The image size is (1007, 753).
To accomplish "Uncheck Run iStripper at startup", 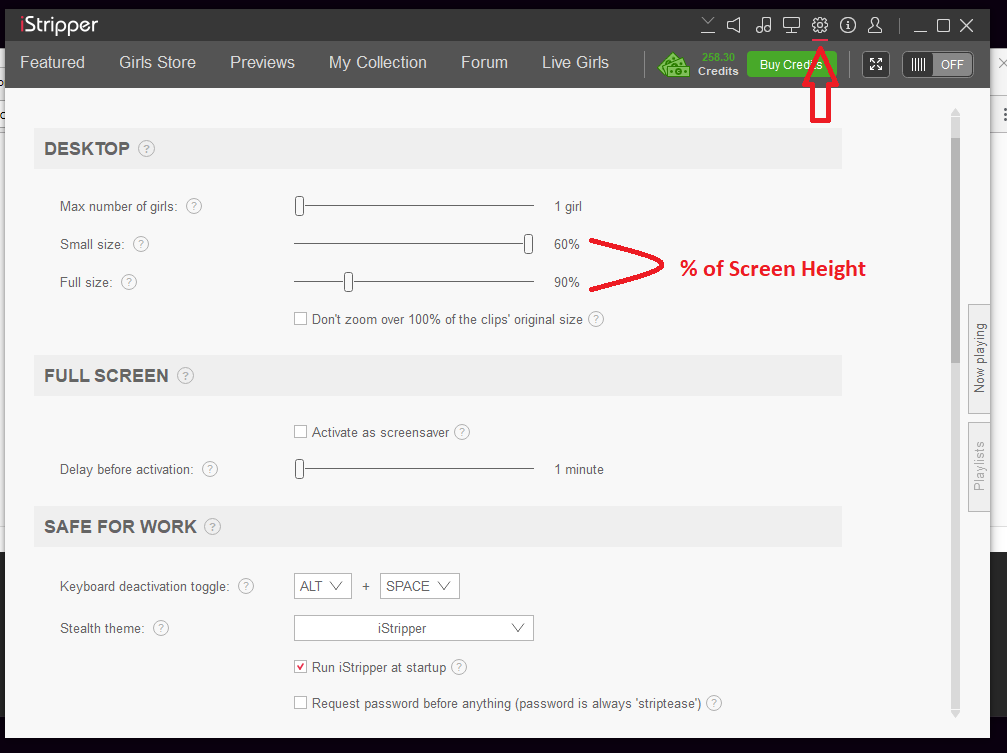I will (300, 667).
